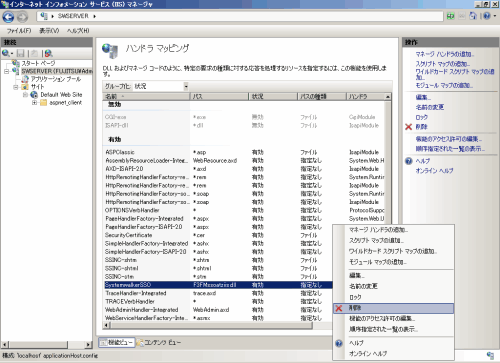Click the blue help icon in actions pane
The height and width of the screenshot is (363, 500).
(409, 161)
